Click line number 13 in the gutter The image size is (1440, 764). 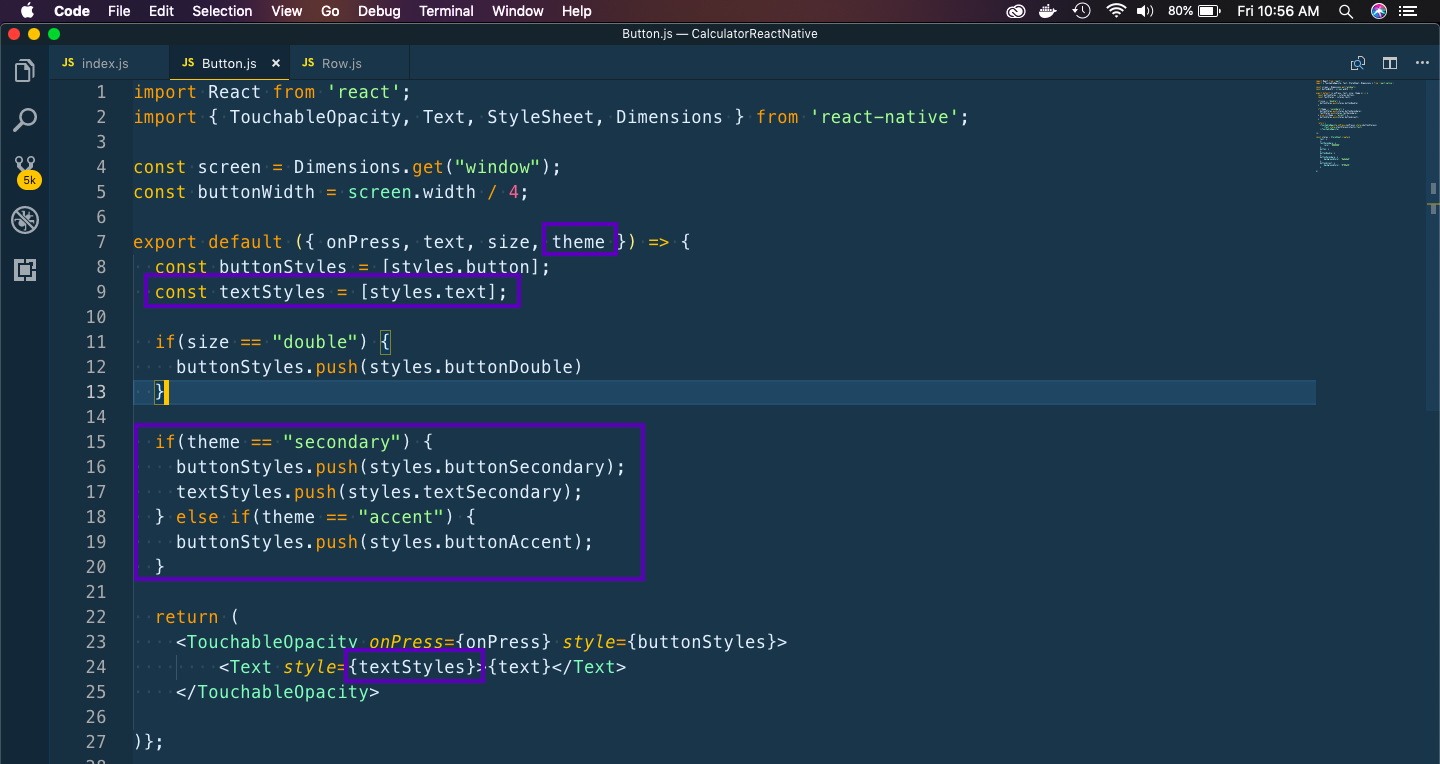(96, 392)
